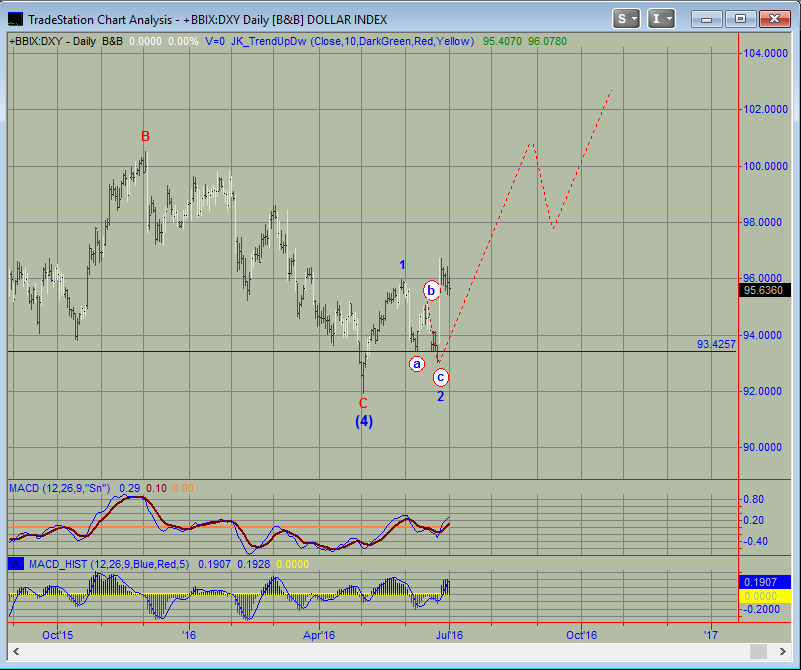Click the right arrow of horizontal scrollbar
Screen dimensions: 801x670
click(x=782, y=651)
